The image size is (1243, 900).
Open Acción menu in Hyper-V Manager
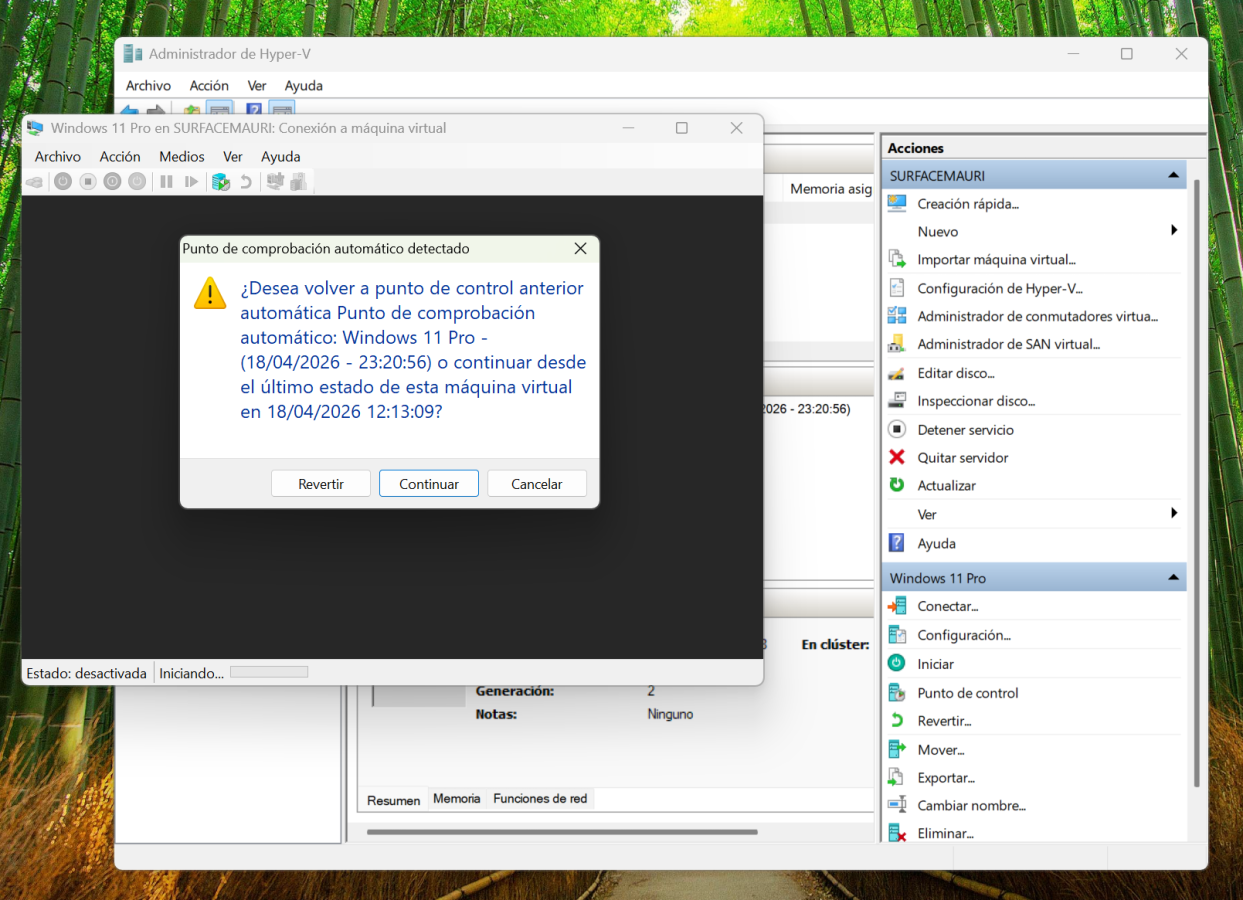pyautogui.click(x=209, y=86)
